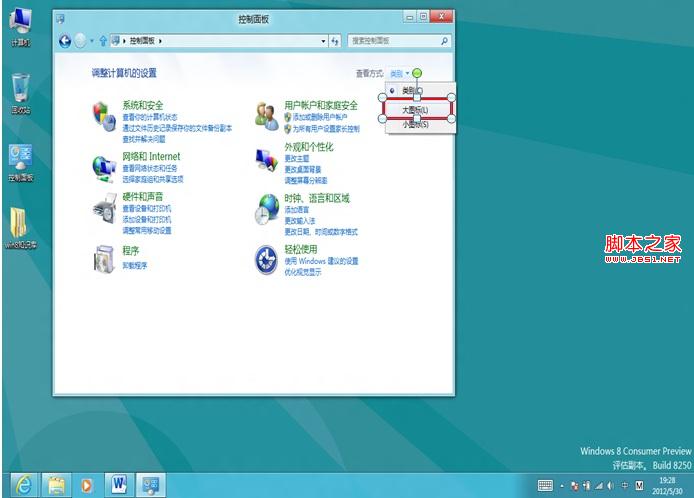This screenshot has height=498, width=694.
Task: Click 卸载程序 link
Action: (135, 266)
